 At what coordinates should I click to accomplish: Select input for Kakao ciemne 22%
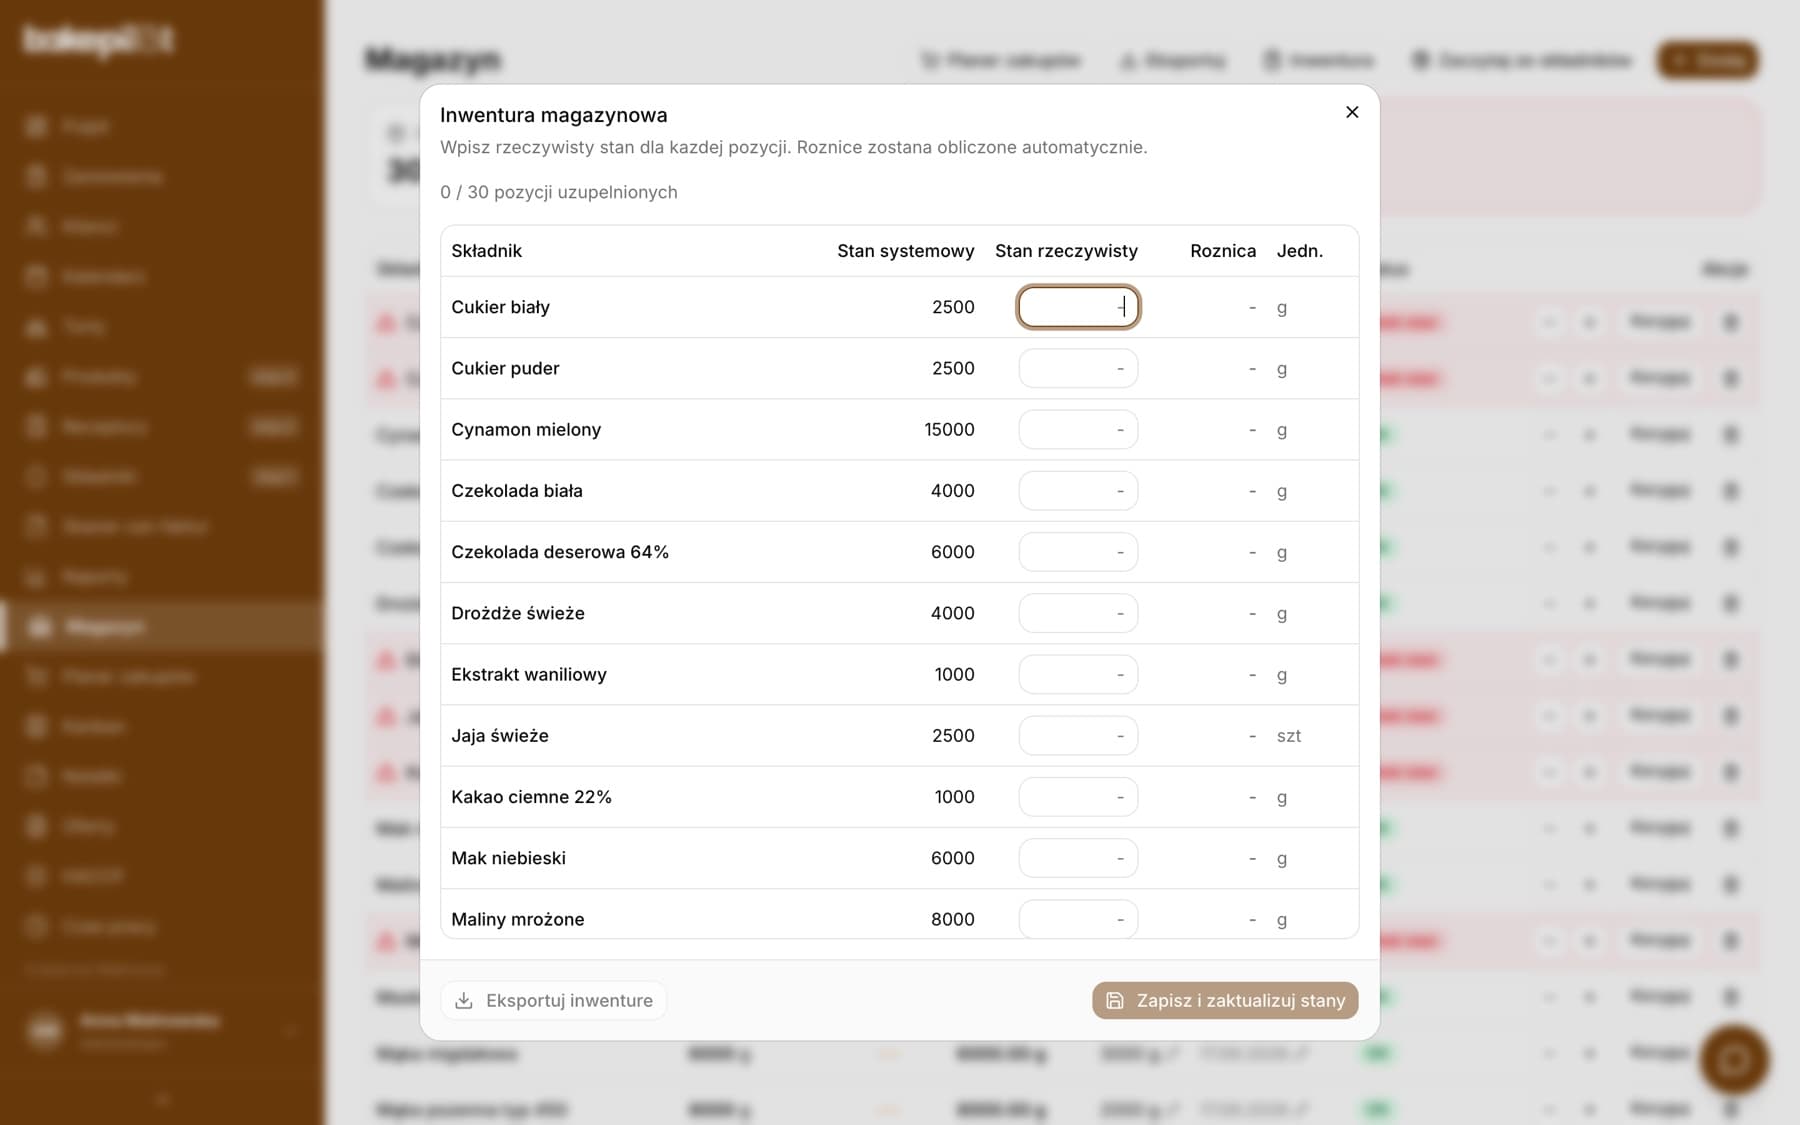(x=1078, y=797)
